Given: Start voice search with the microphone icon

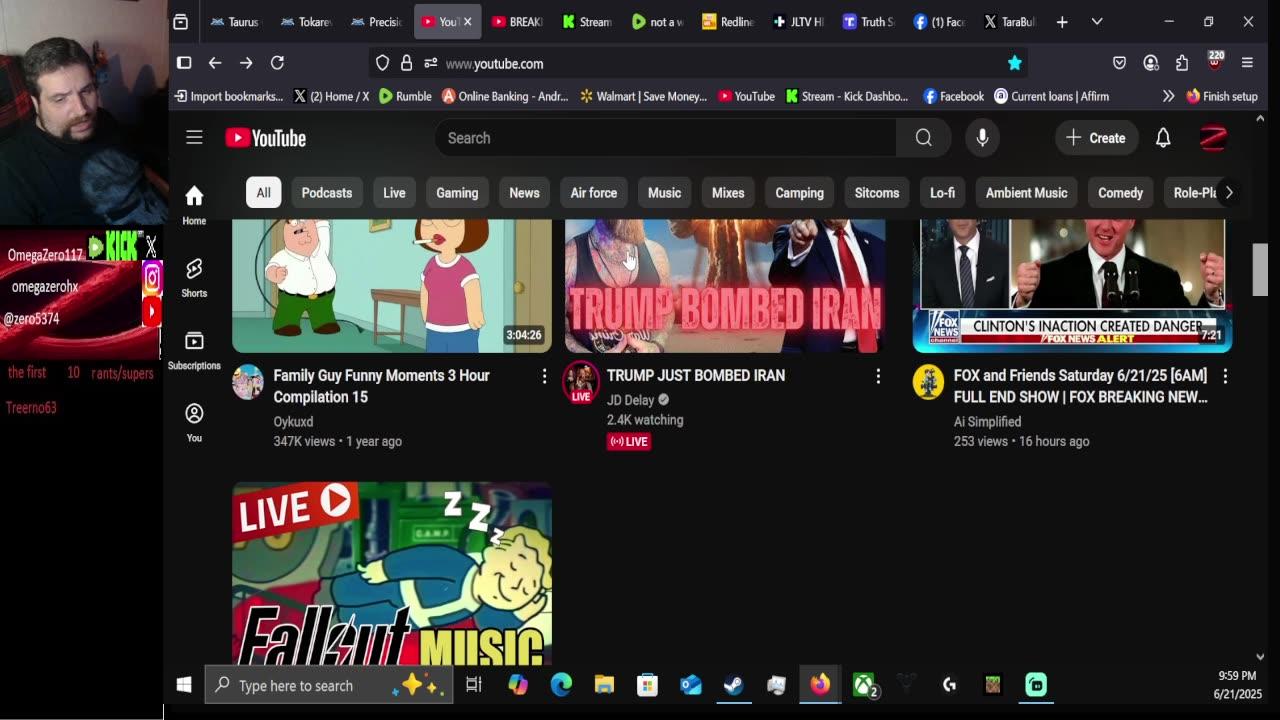Looking at the screenshot, I should tap(982, 138).
